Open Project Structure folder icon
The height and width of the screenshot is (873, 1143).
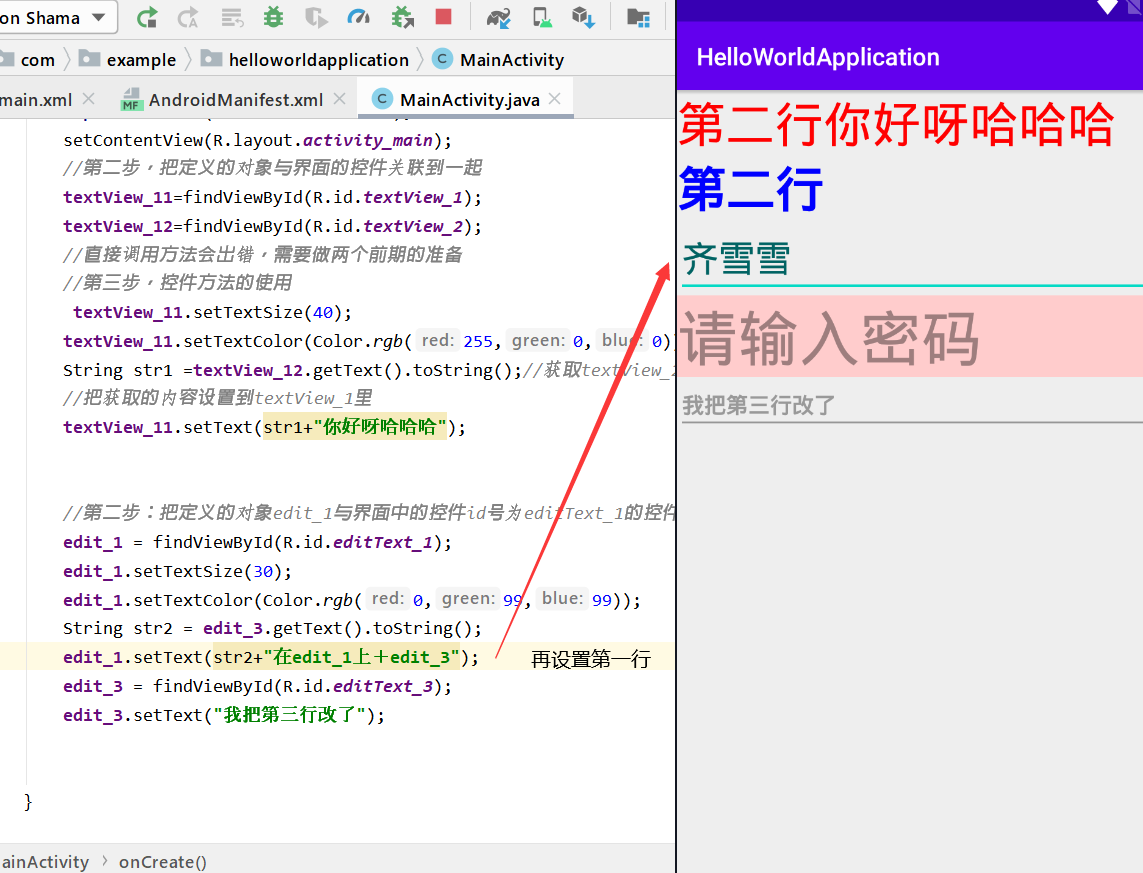639,17
